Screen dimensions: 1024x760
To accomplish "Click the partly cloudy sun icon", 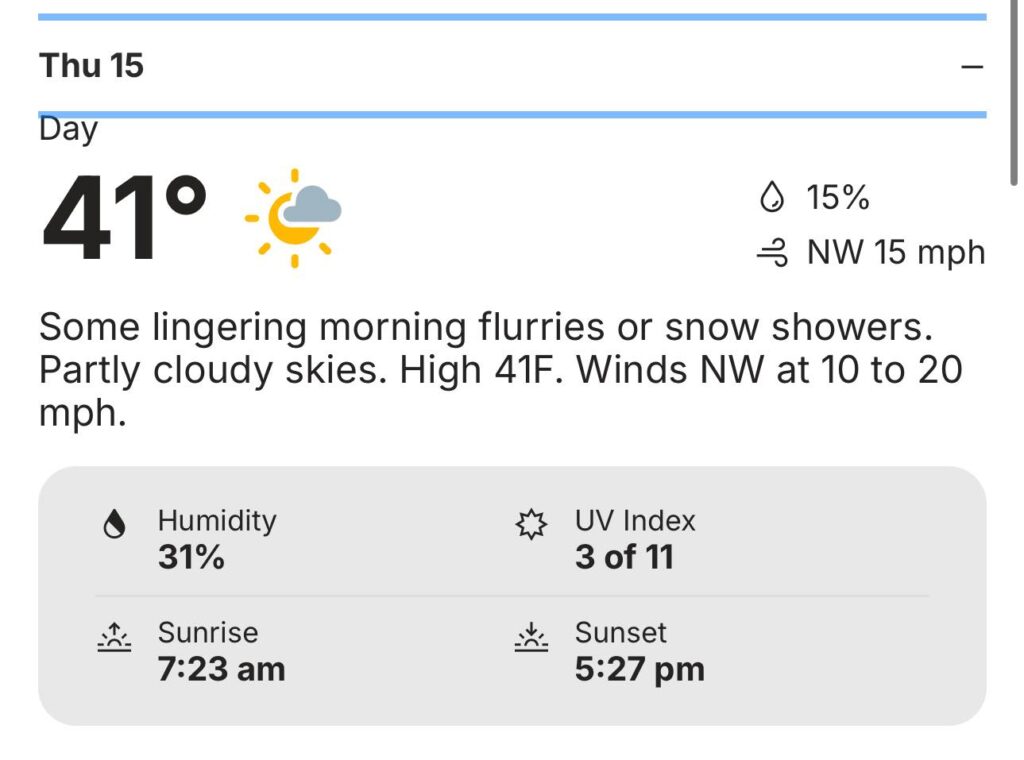I will point(295,218).
